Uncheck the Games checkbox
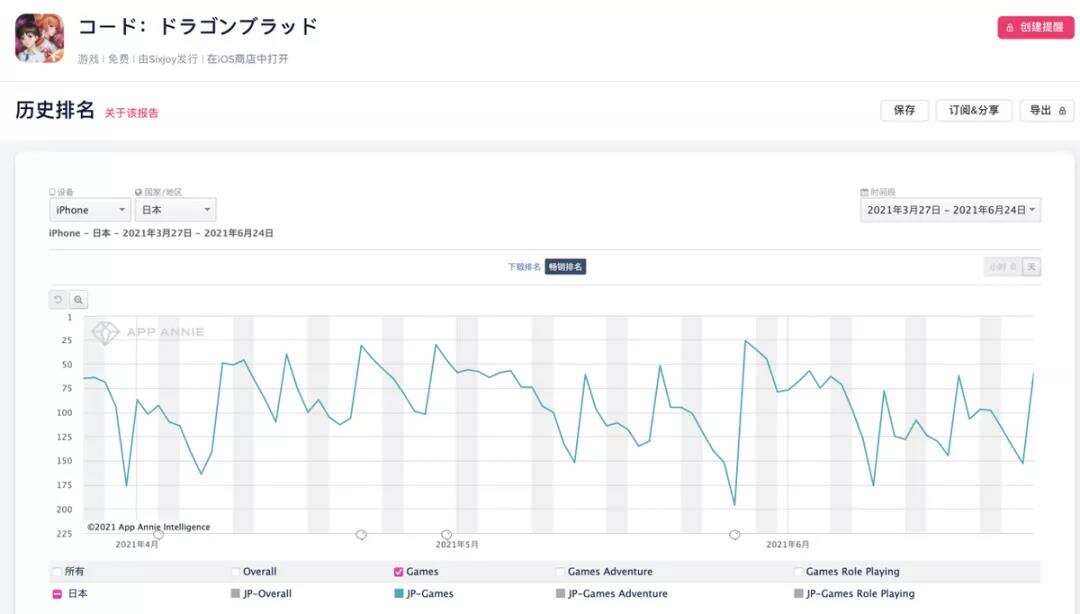Image resolution: width=1080 pixels, height=614 pixels. pos(399,572)
